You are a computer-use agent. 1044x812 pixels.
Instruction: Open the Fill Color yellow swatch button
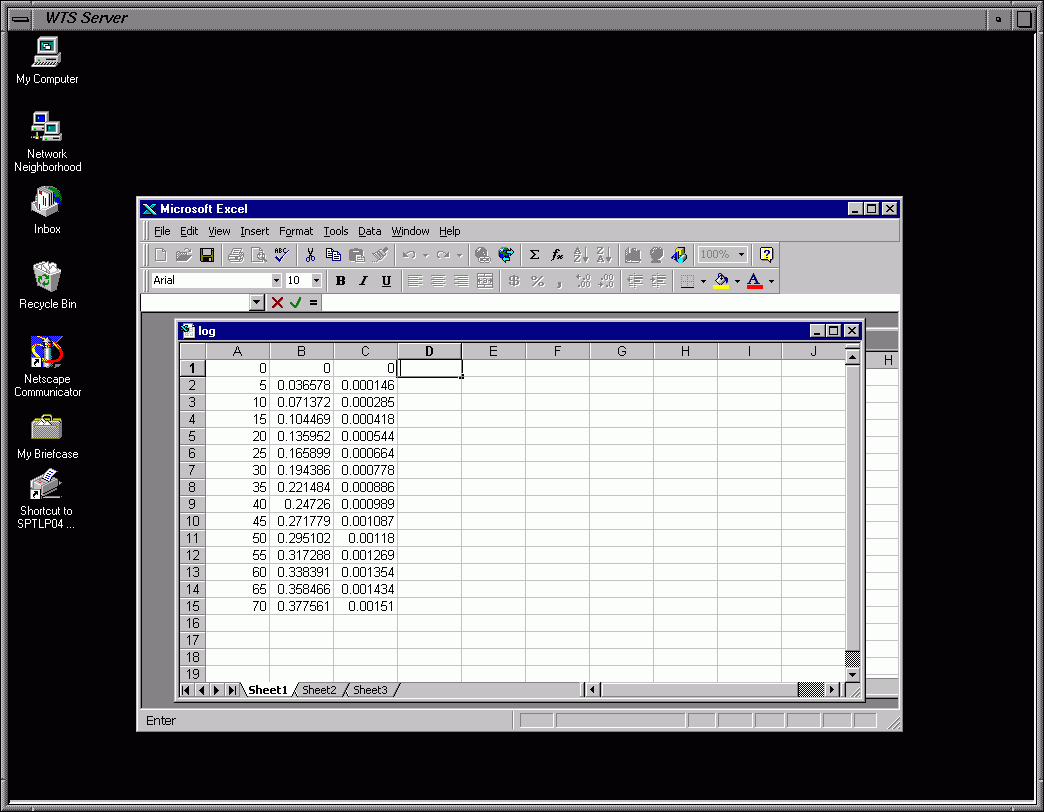coord(721,281)
